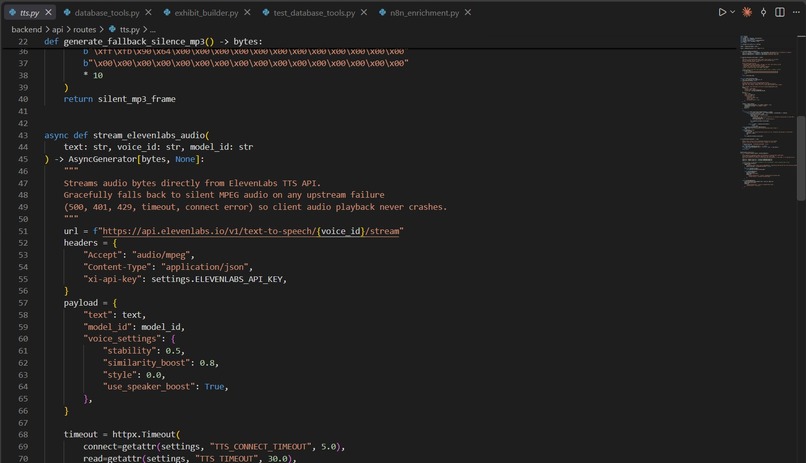Screen dimensions: 806x463
Task: Click '"model_id": model_id' line
Action: (134, 327)
